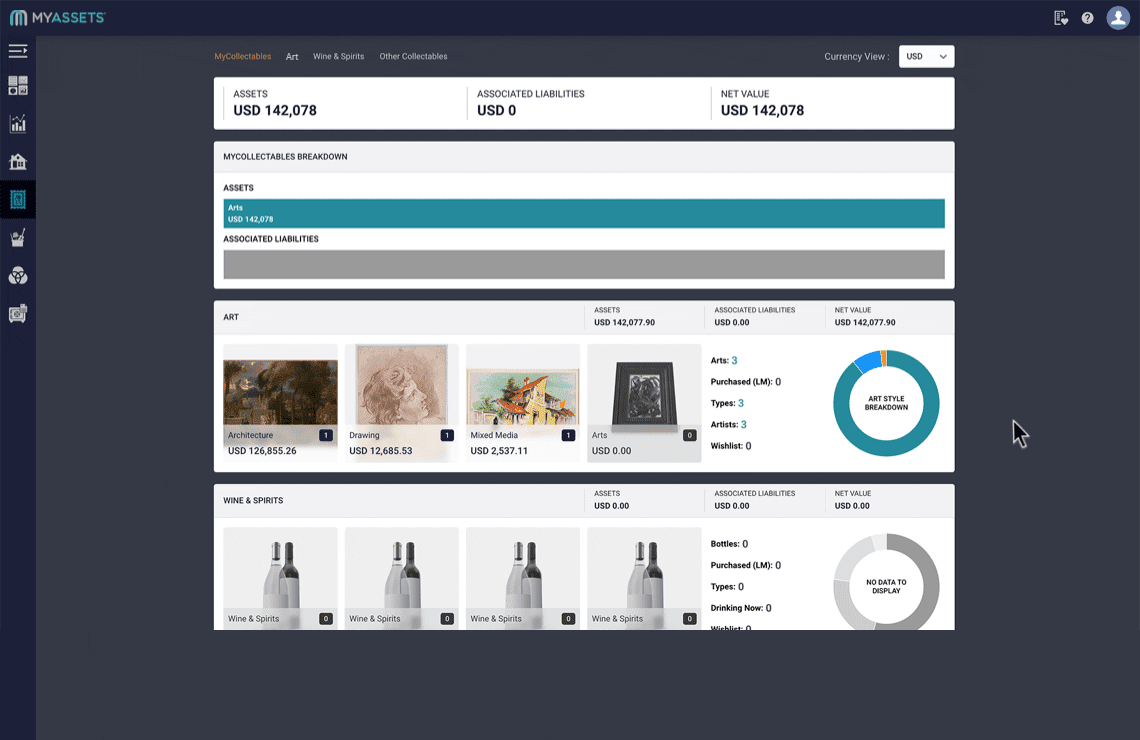Image resolution: width=1140 pixels, height=740 pixels.
Task: Open the second Wine & Spirits bottle card
Action: [401, 578]
